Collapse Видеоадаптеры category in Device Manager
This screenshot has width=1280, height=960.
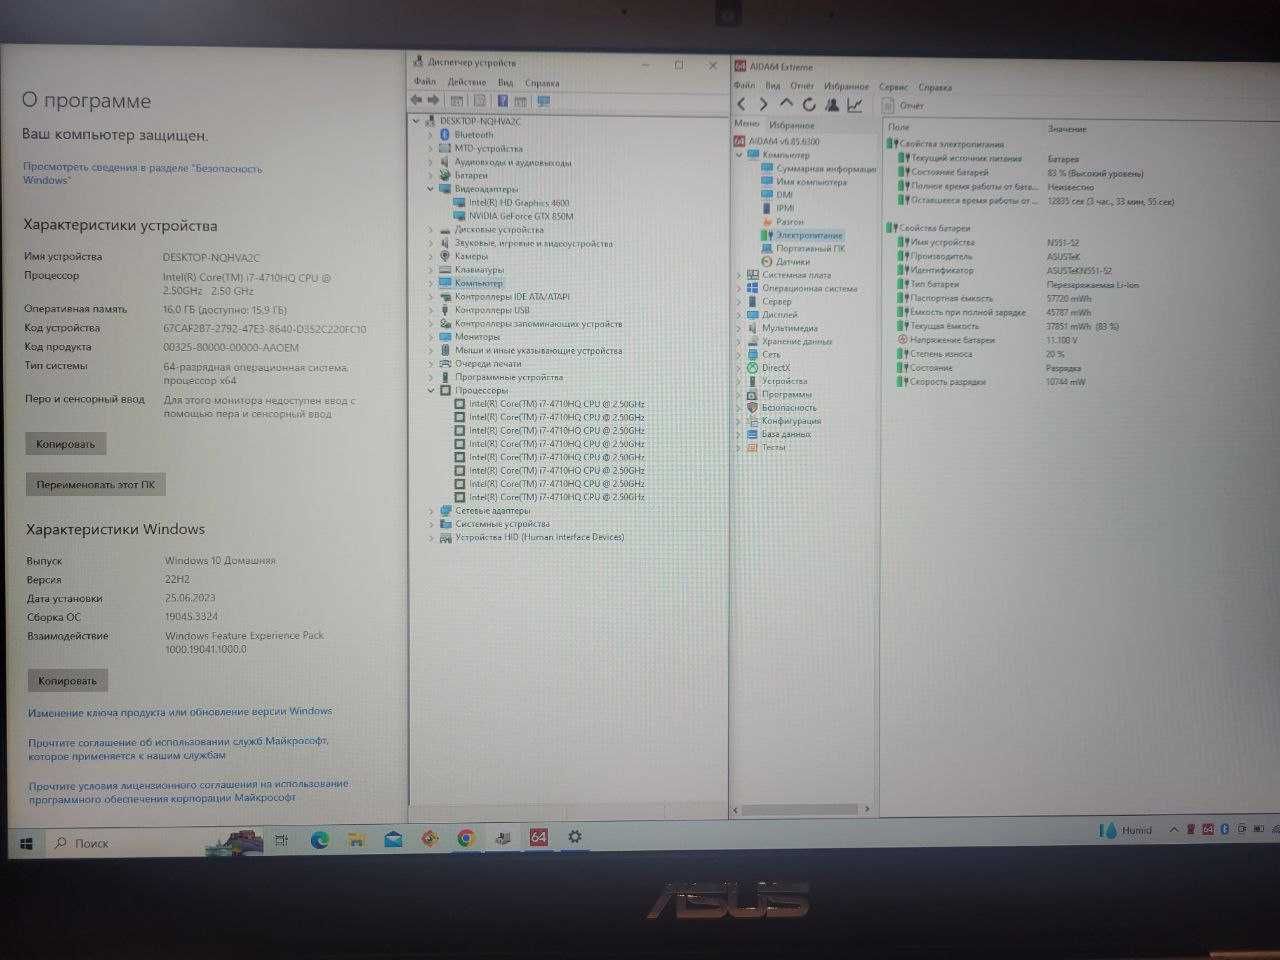pyautogui.click(x=431, y=189)
